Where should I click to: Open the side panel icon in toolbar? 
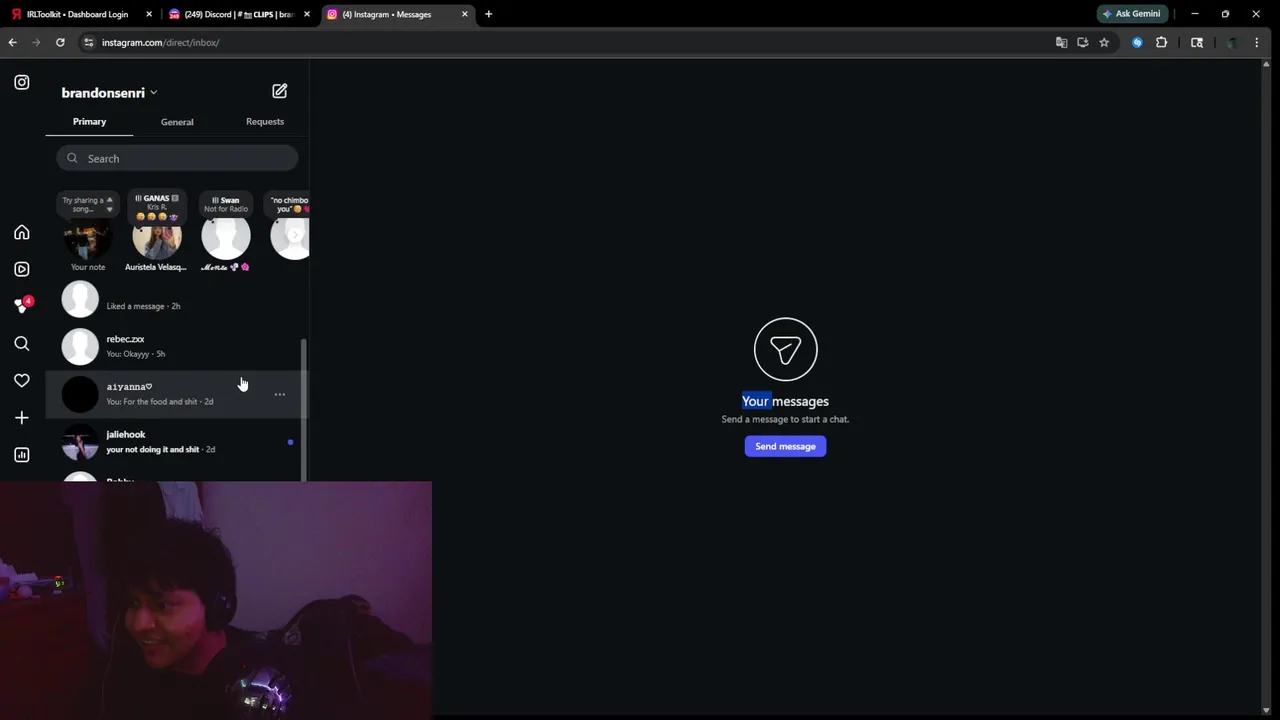coord(1197,42)
